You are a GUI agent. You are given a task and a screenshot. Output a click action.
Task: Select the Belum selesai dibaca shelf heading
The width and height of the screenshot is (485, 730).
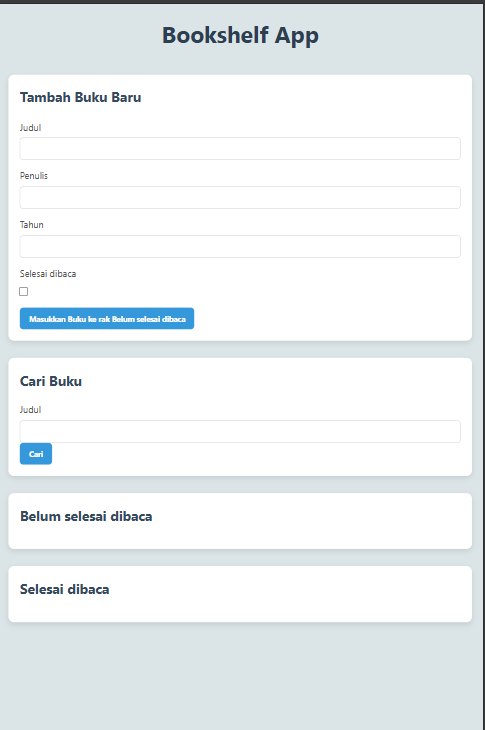tap(86, 516)
